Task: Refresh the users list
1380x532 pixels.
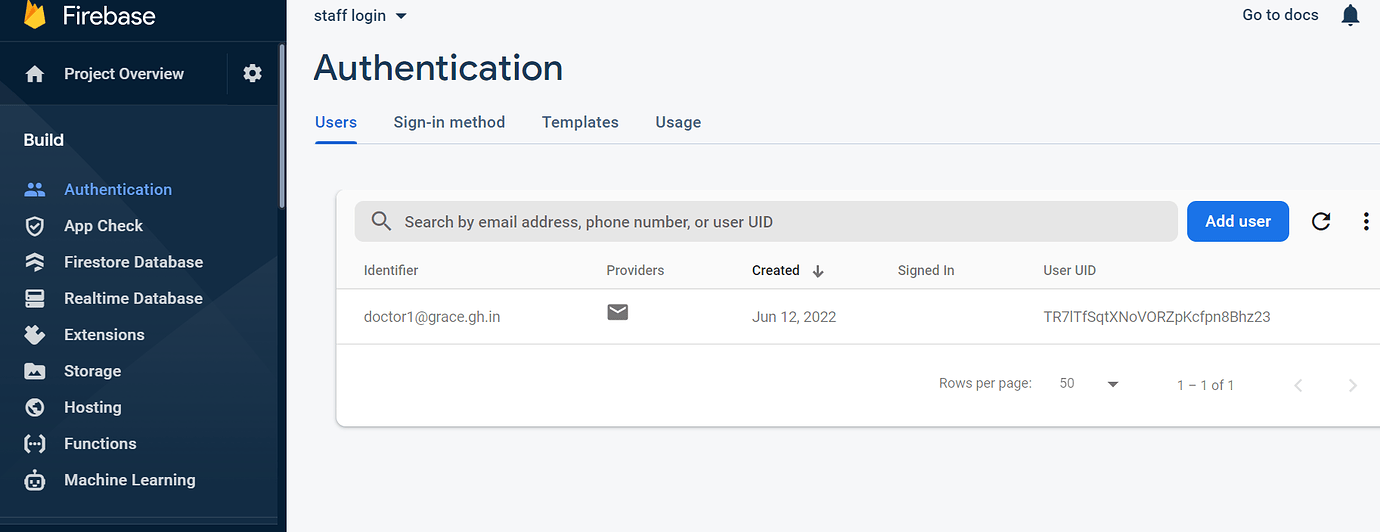Action: tap(1321, 221)
